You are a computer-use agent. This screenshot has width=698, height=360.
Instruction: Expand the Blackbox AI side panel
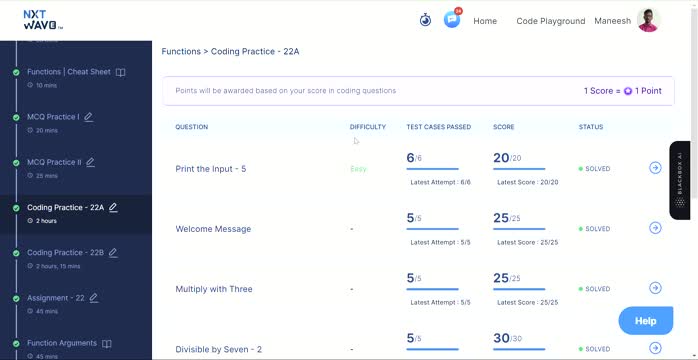(x=680, y=180)
